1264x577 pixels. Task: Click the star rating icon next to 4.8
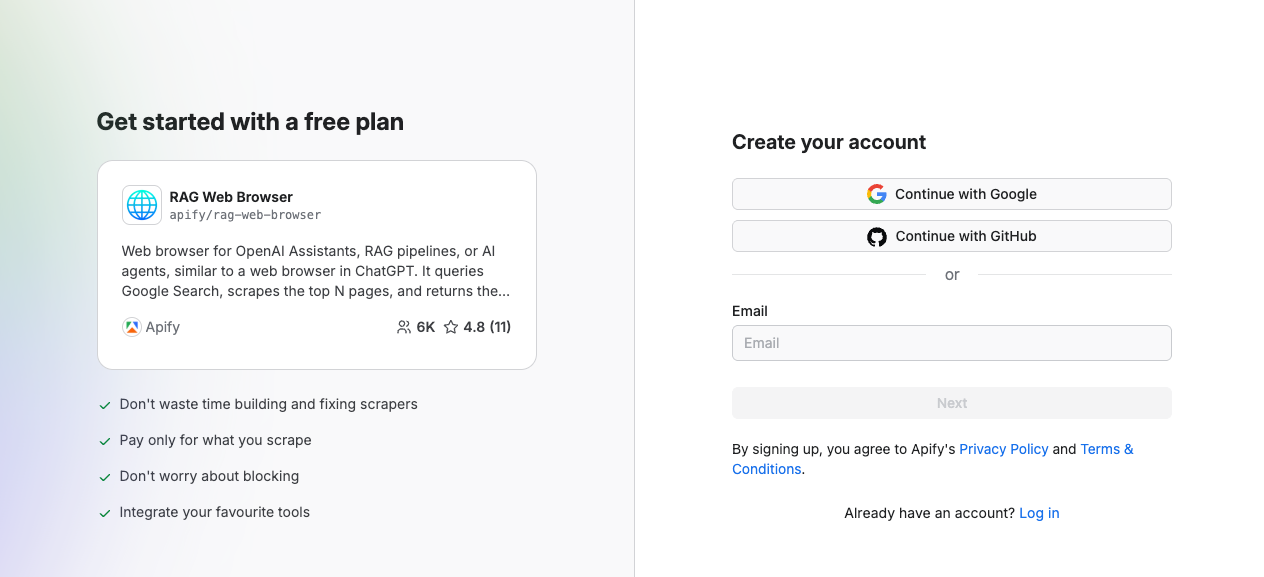450,327
